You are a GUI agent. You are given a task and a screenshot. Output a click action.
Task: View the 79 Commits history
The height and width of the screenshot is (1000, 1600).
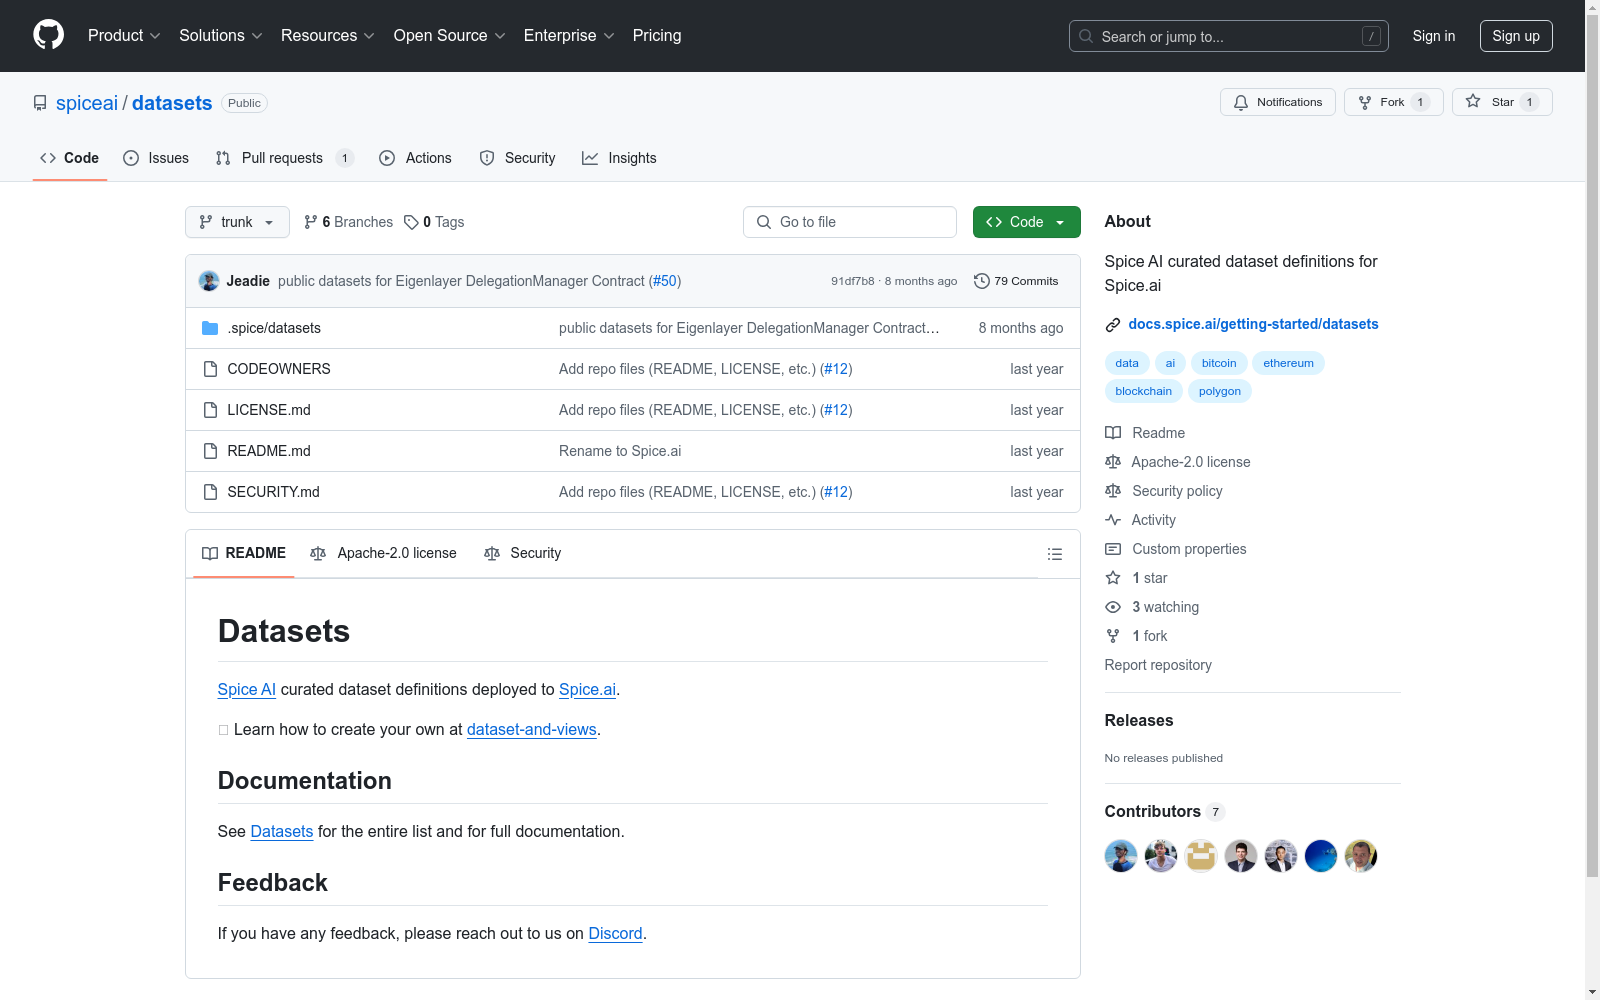pyautogui.click(x=1016, y=281)
